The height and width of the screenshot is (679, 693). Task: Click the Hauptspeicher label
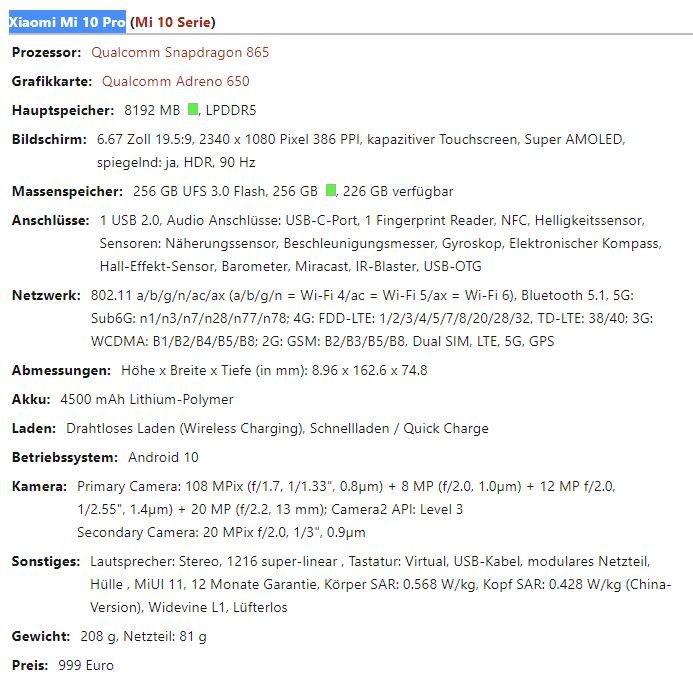tap(63, 111)
